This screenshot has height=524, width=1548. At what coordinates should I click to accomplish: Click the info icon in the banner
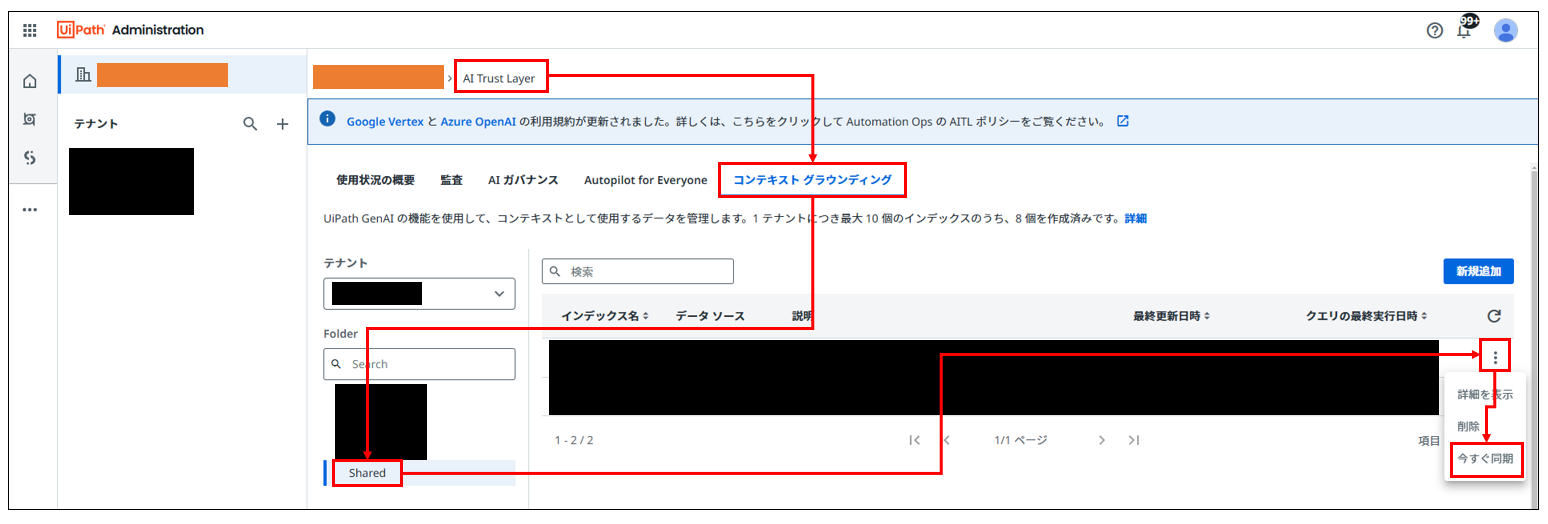coord(327,120)
